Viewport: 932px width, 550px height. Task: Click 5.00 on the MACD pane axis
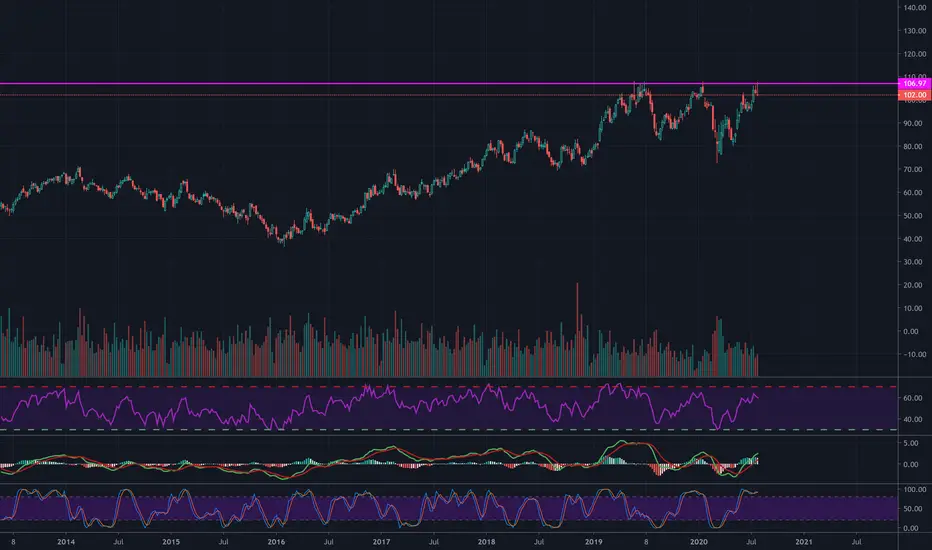pyautogui.click(x=911, y=444)
